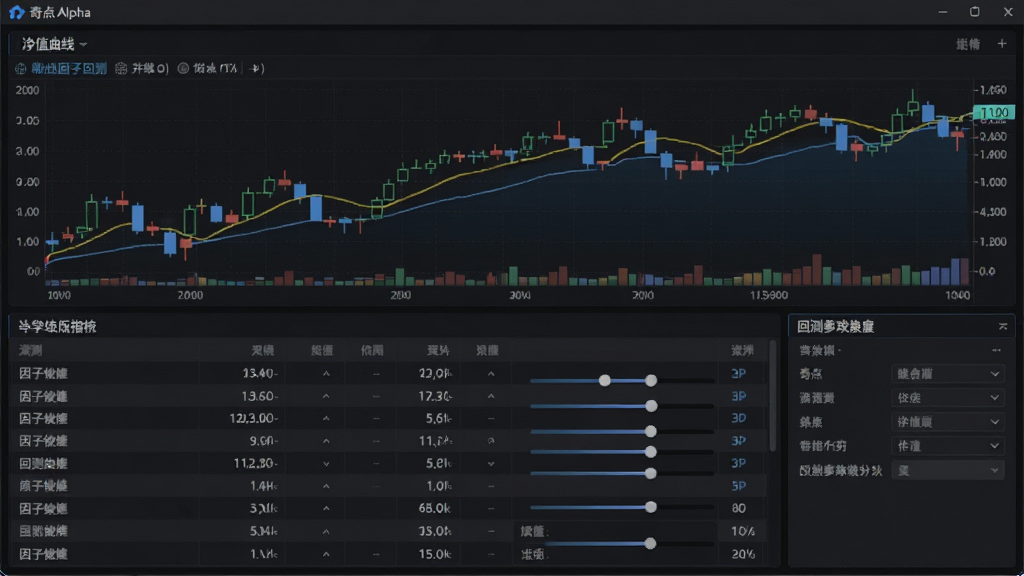
Task: Open the greyed last dropdown in parameter panel
Action: 947,470
